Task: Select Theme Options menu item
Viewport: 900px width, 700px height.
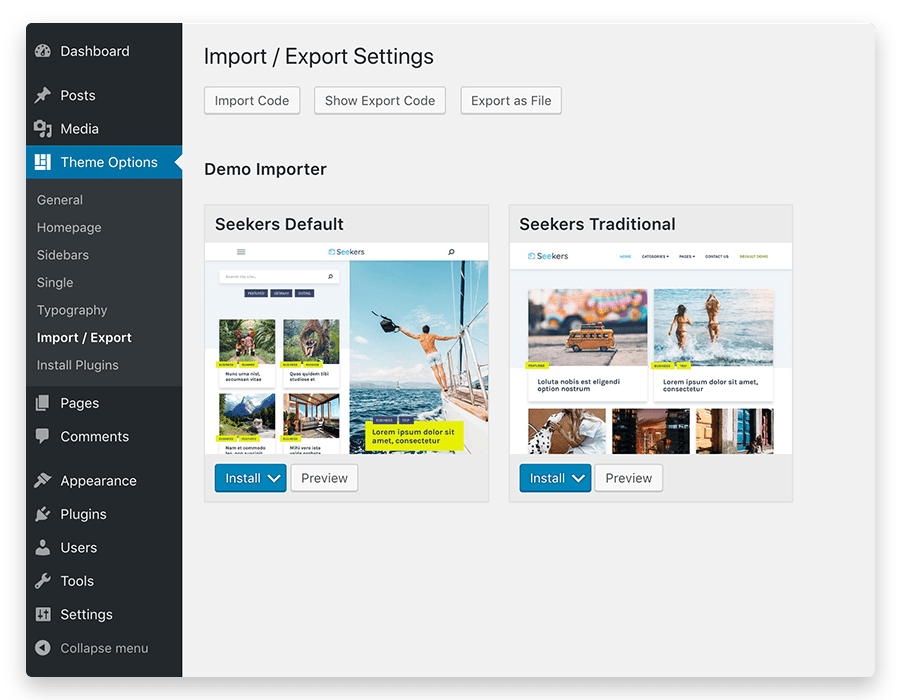Action: pos(104,162)
